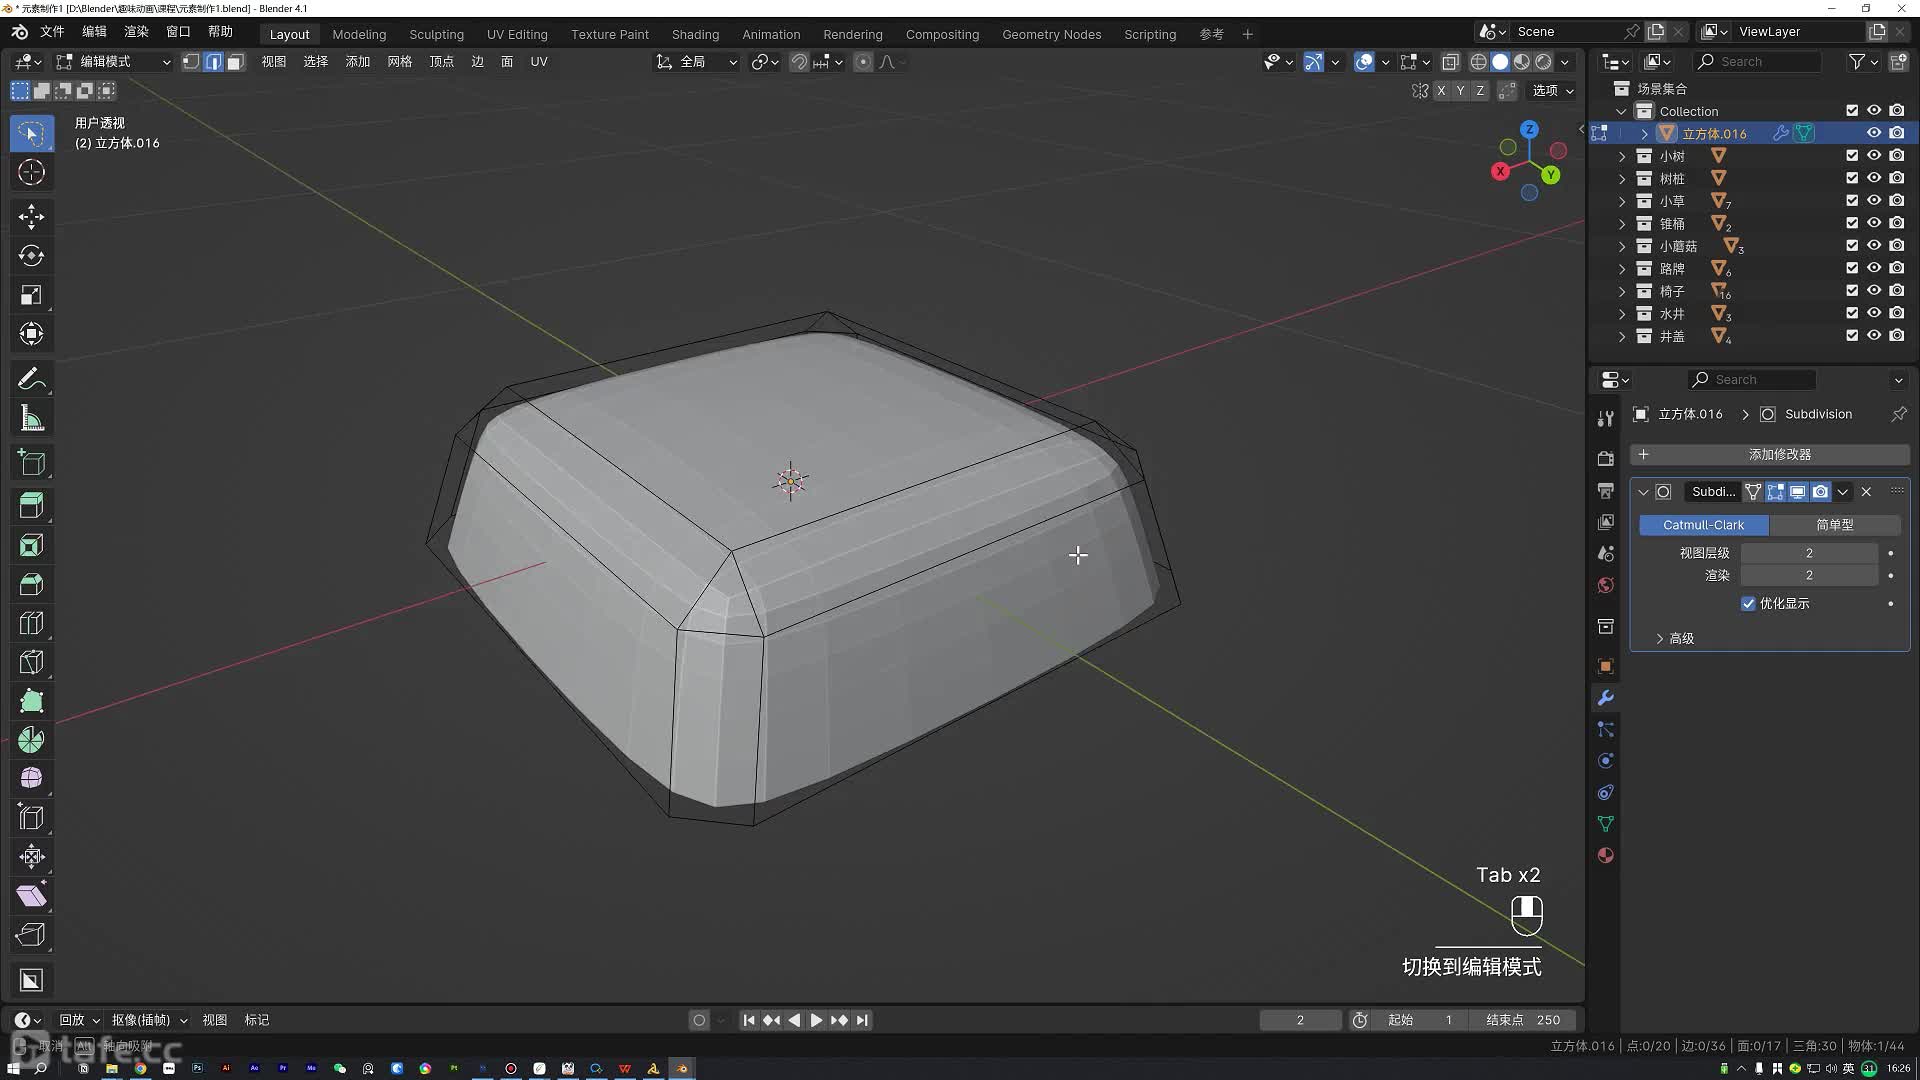Viewport: 1920px width, 1080px height.
Task: Select the Transform tool
Action: (31, 334)
